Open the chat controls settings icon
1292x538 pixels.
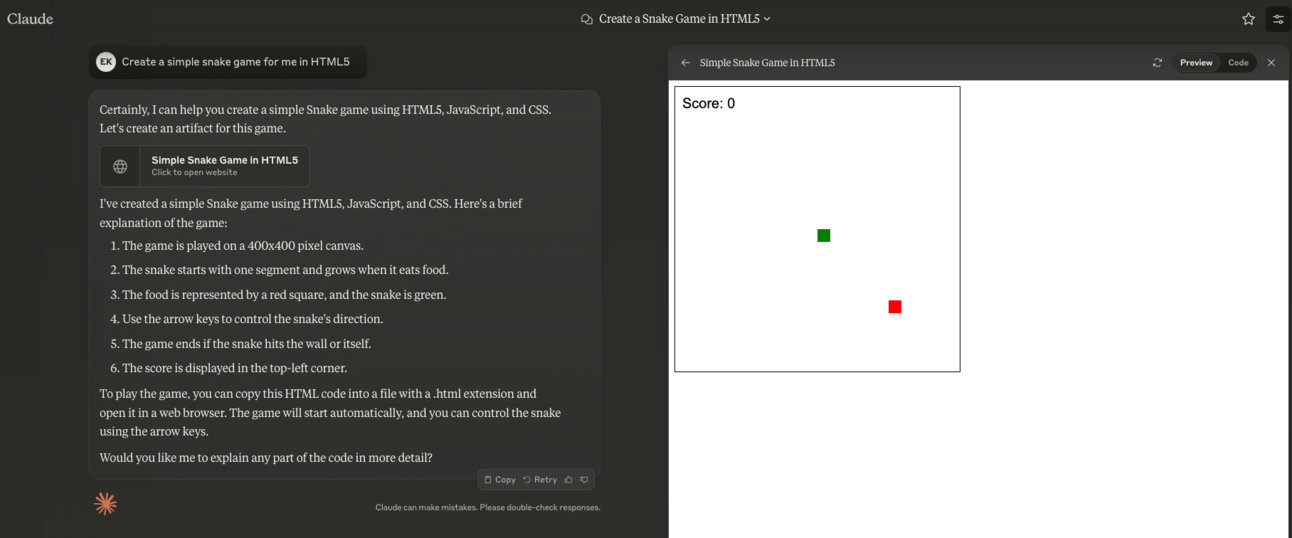pos(1278,19)
